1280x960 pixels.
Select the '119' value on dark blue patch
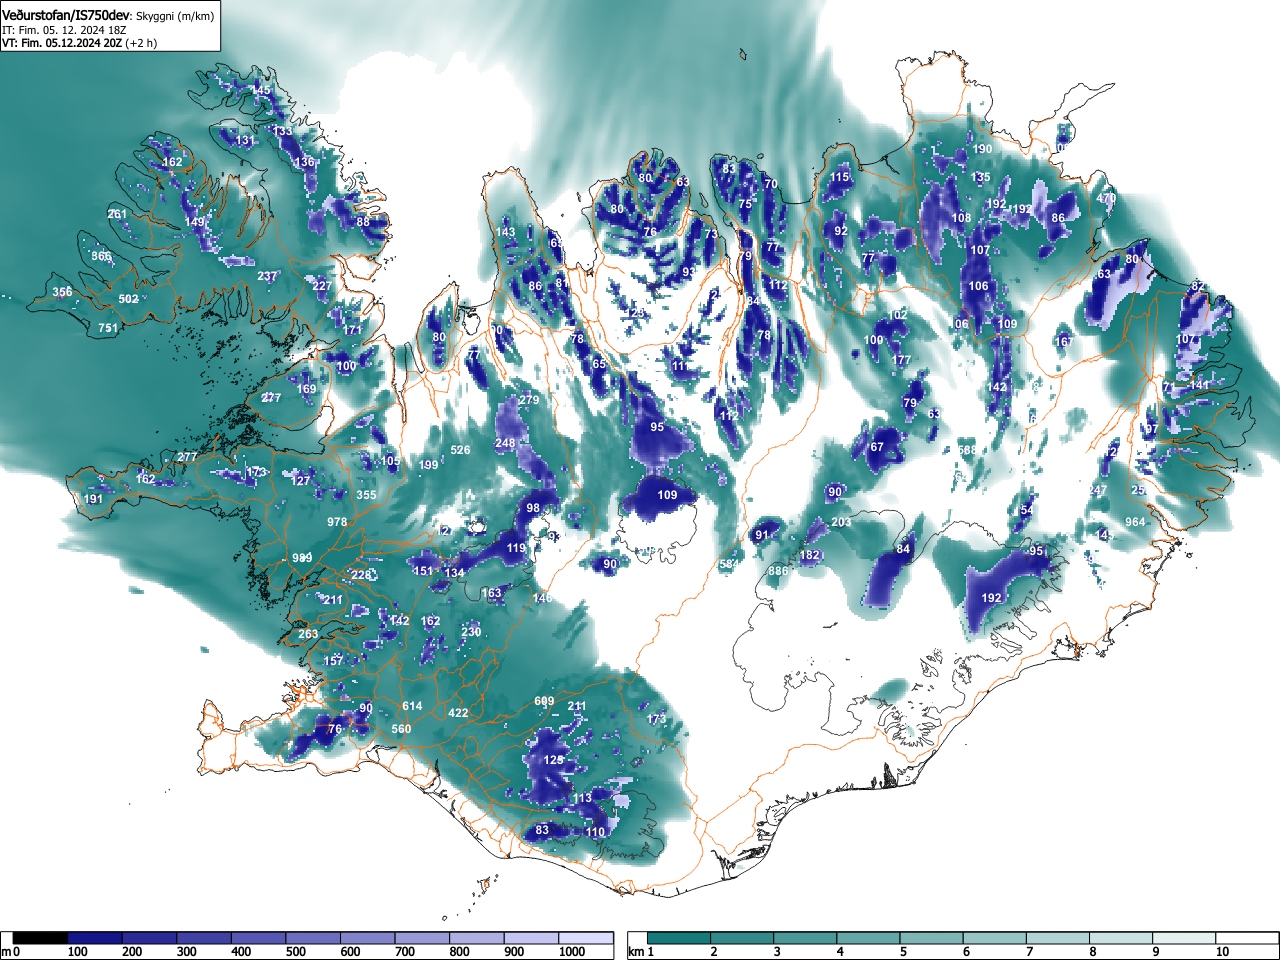[516, 548]
